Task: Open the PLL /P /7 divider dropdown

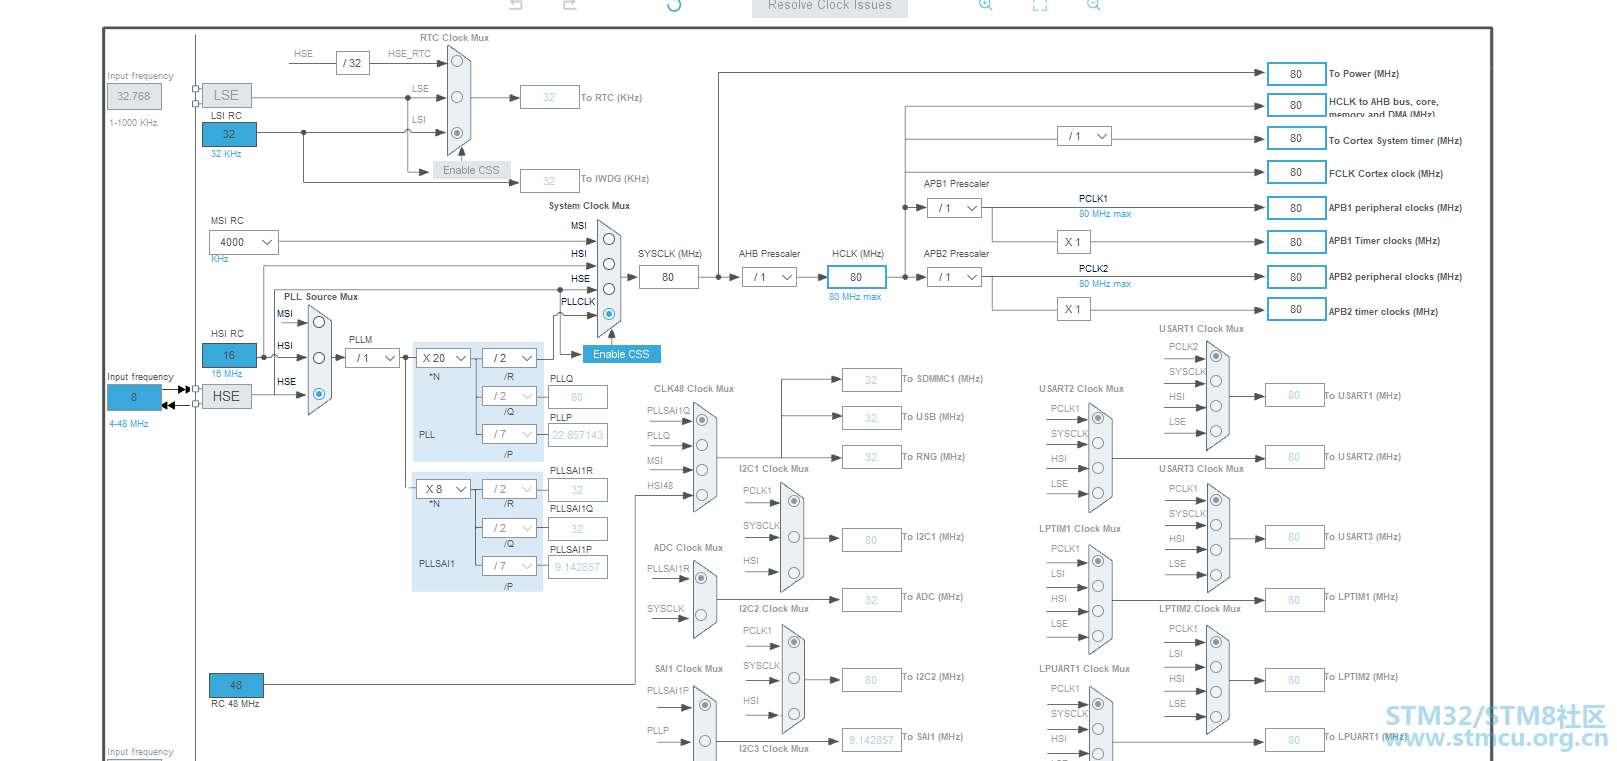Action: coord(510,434)
